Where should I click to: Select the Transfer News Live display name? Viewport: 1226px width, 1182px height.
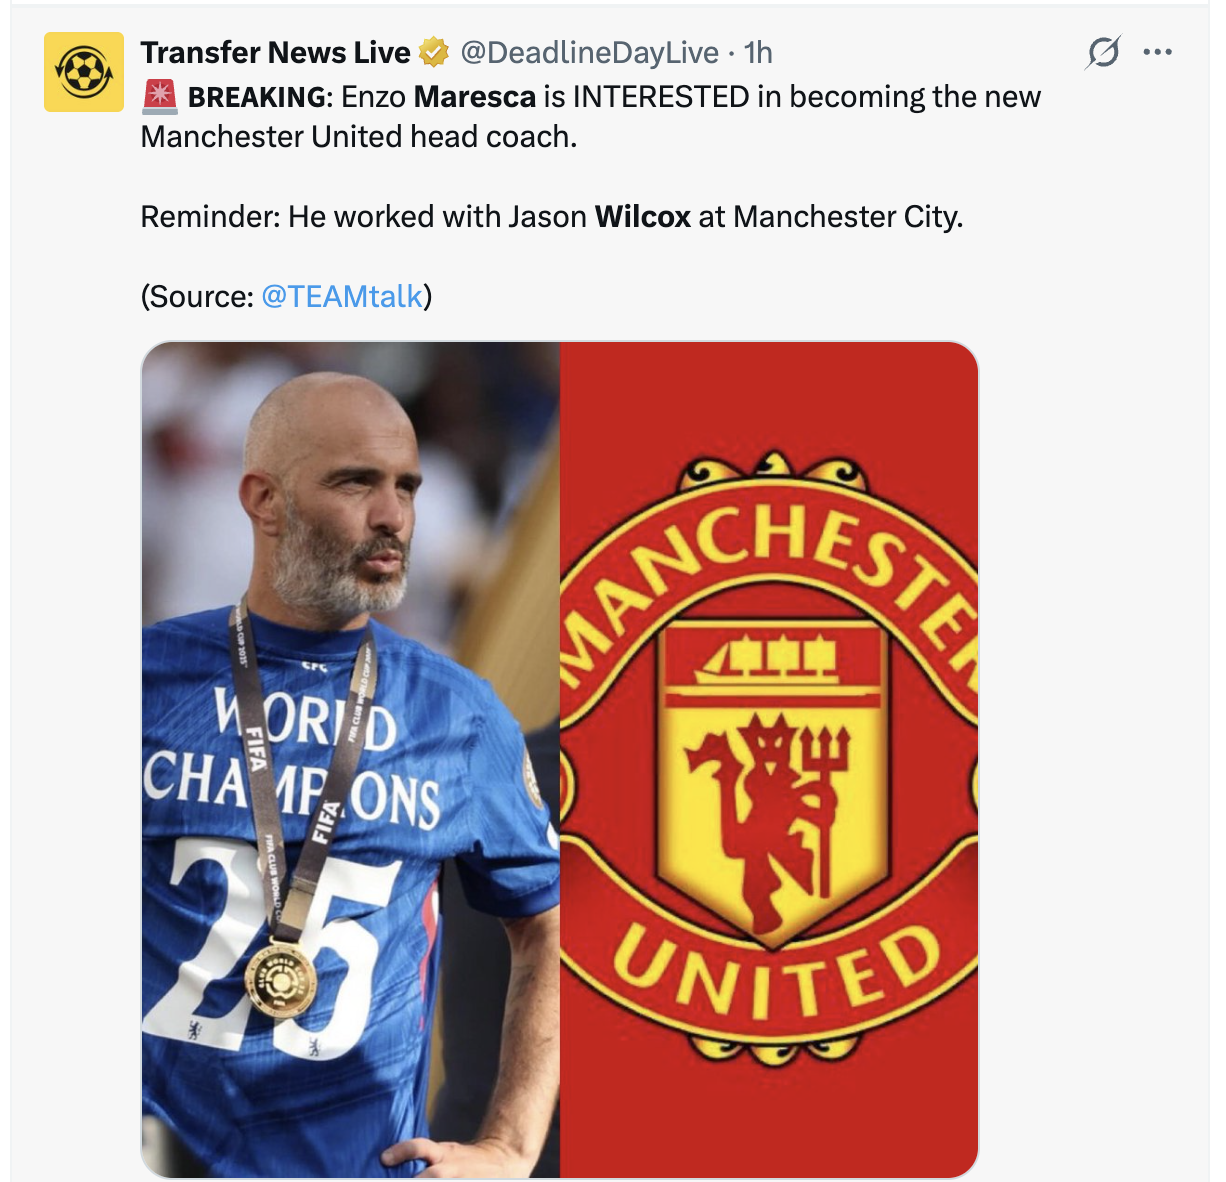click(275, 52)
